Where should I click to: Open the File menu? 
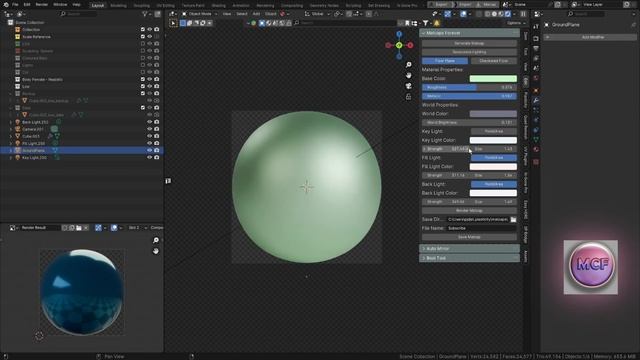pyautogui.click(x=15, y=4)
